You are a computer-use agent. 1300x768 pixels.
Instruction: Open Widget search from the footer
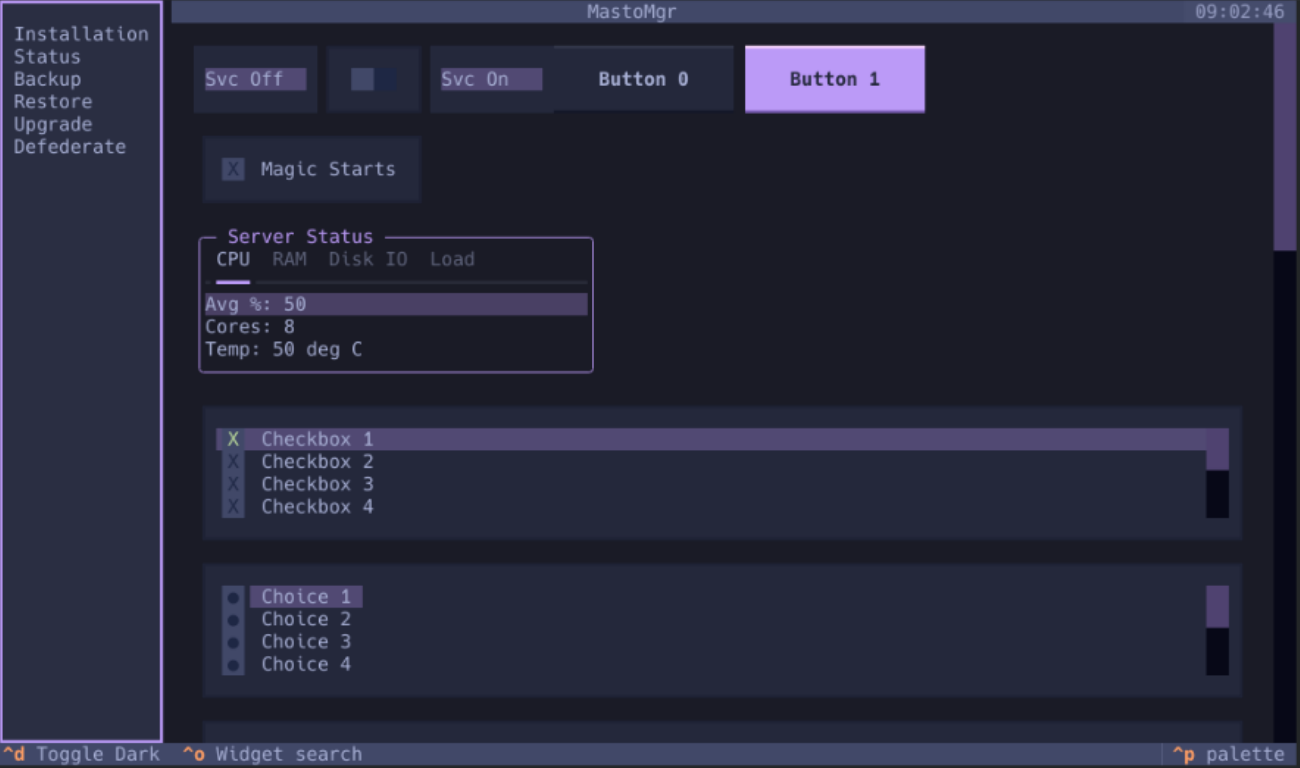[x=273, y=754]
